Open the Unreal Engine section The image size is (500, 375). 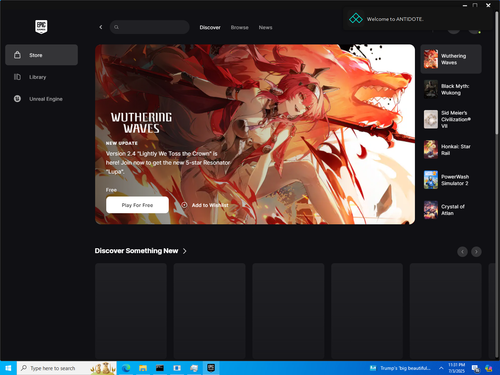coord(41,99)
